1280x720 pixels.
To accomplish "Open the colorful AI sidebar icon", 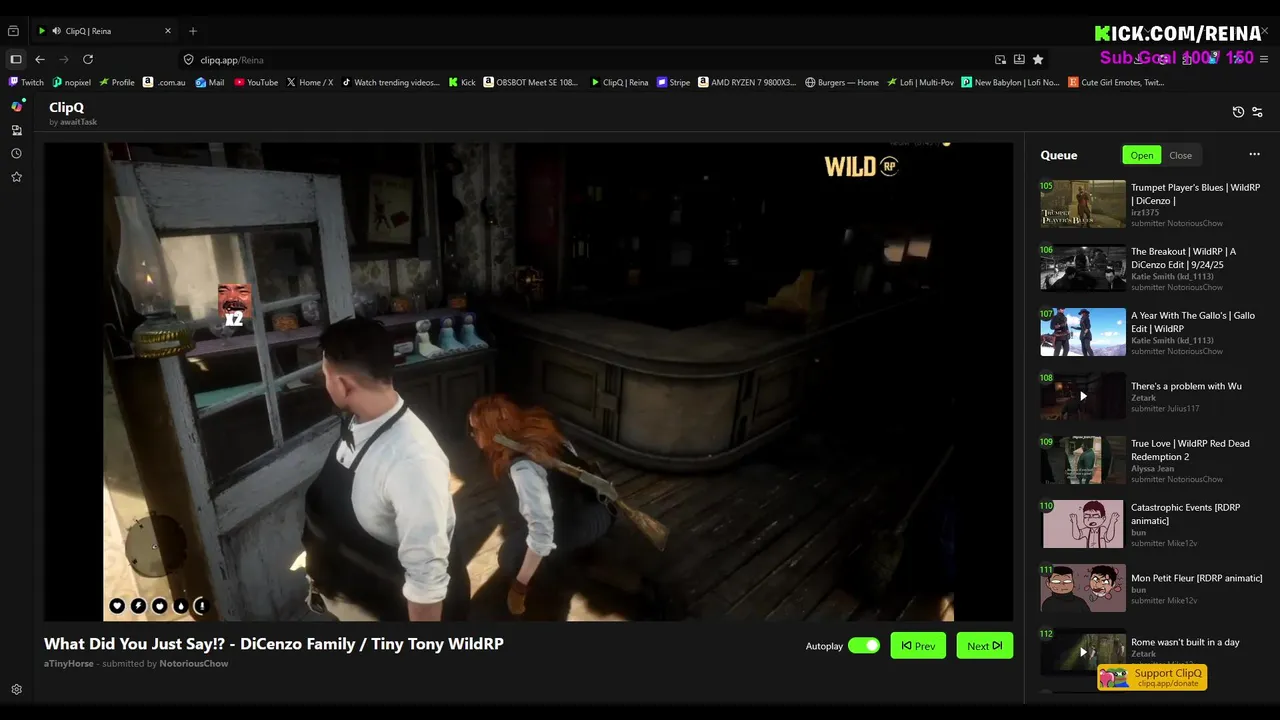I will point(16,106).
